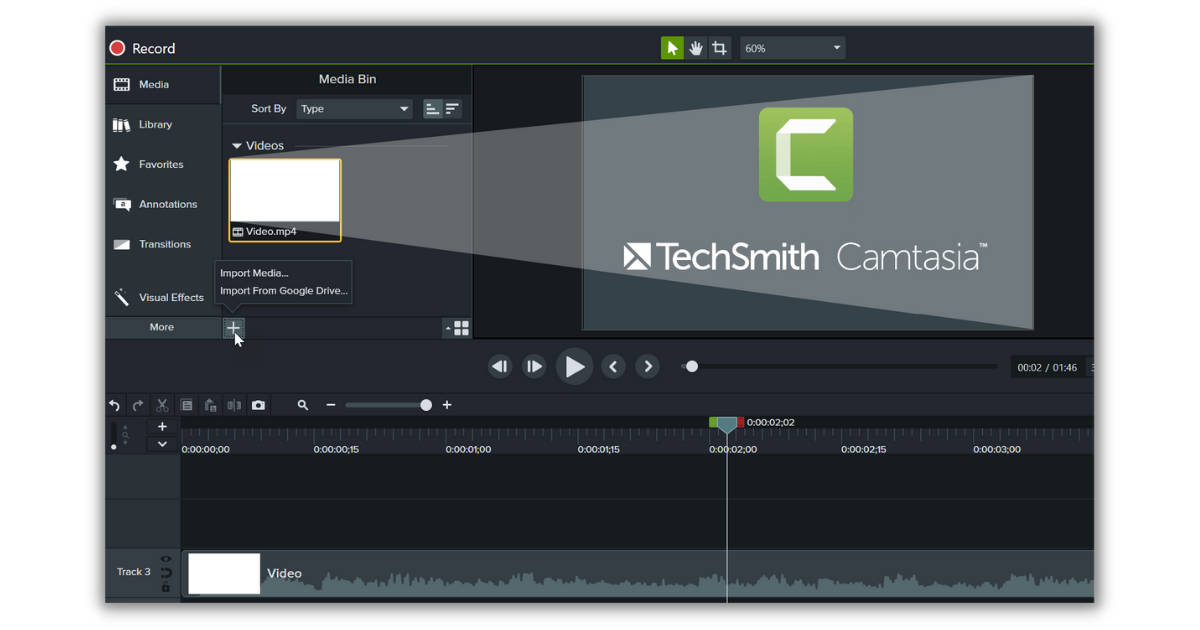Click the Record button

[x=141, y=47]
